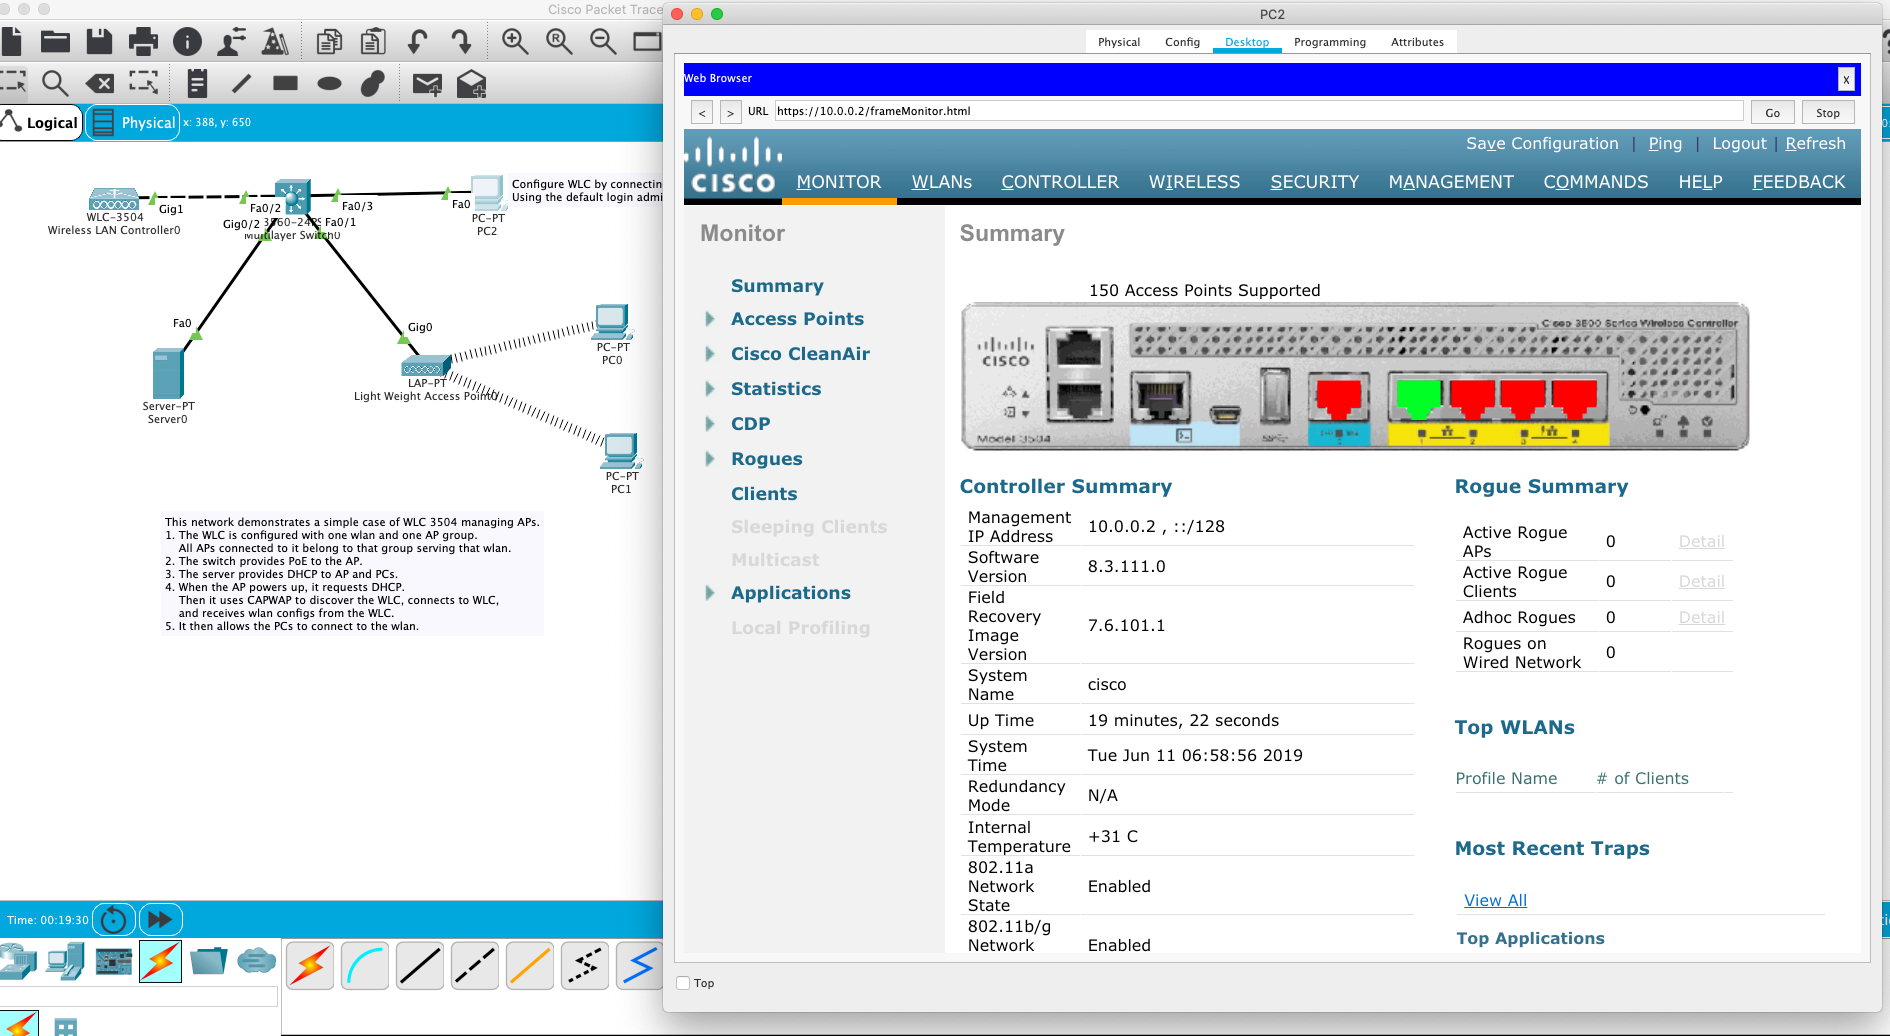Expand the Applications tree item
The image size is (1890, 1036).
click(x=710, y=593)
